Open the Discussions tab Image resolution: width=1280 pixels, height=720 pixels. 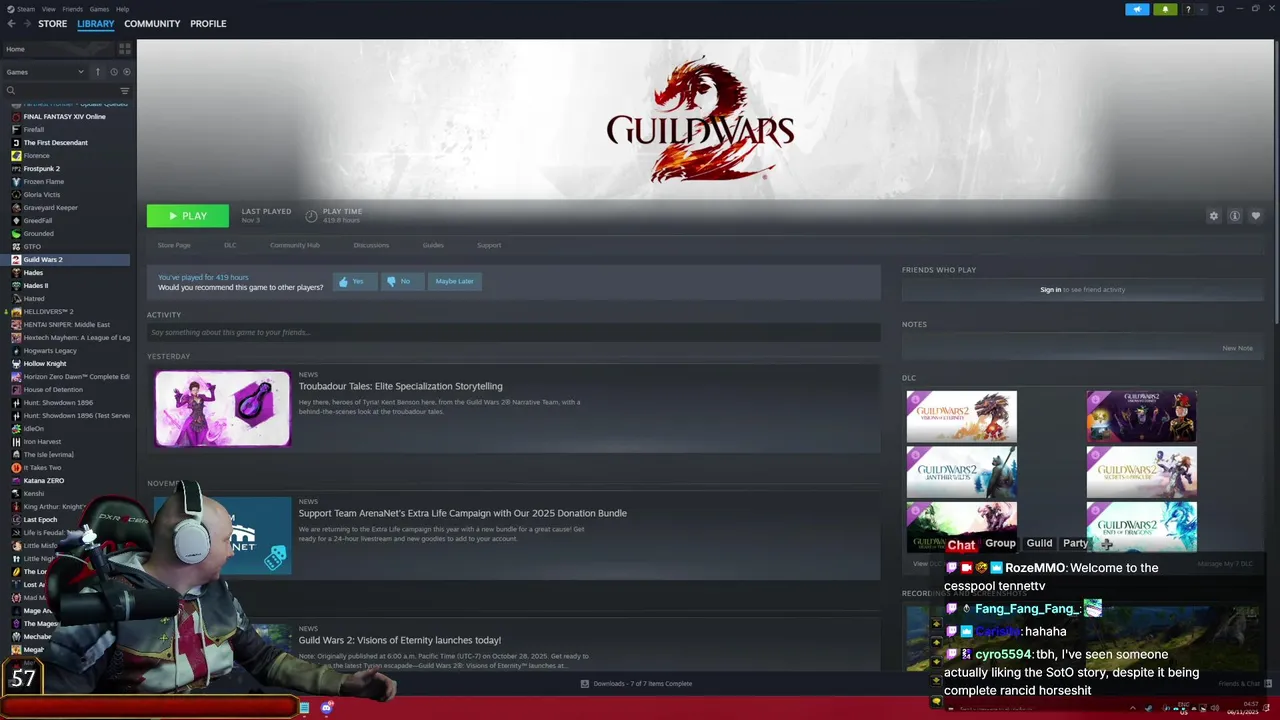coord(371,245)
